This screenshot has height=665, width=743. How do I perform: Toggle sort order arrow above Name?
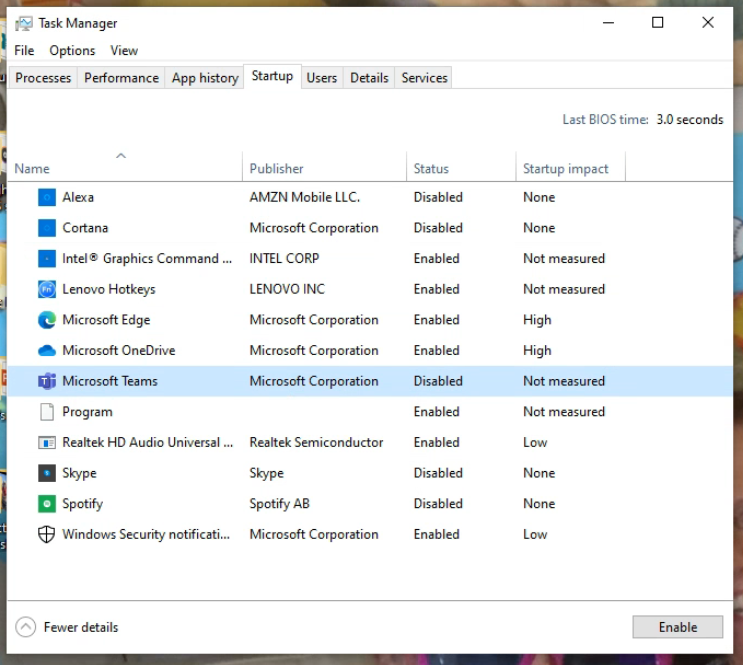(121, 155)
